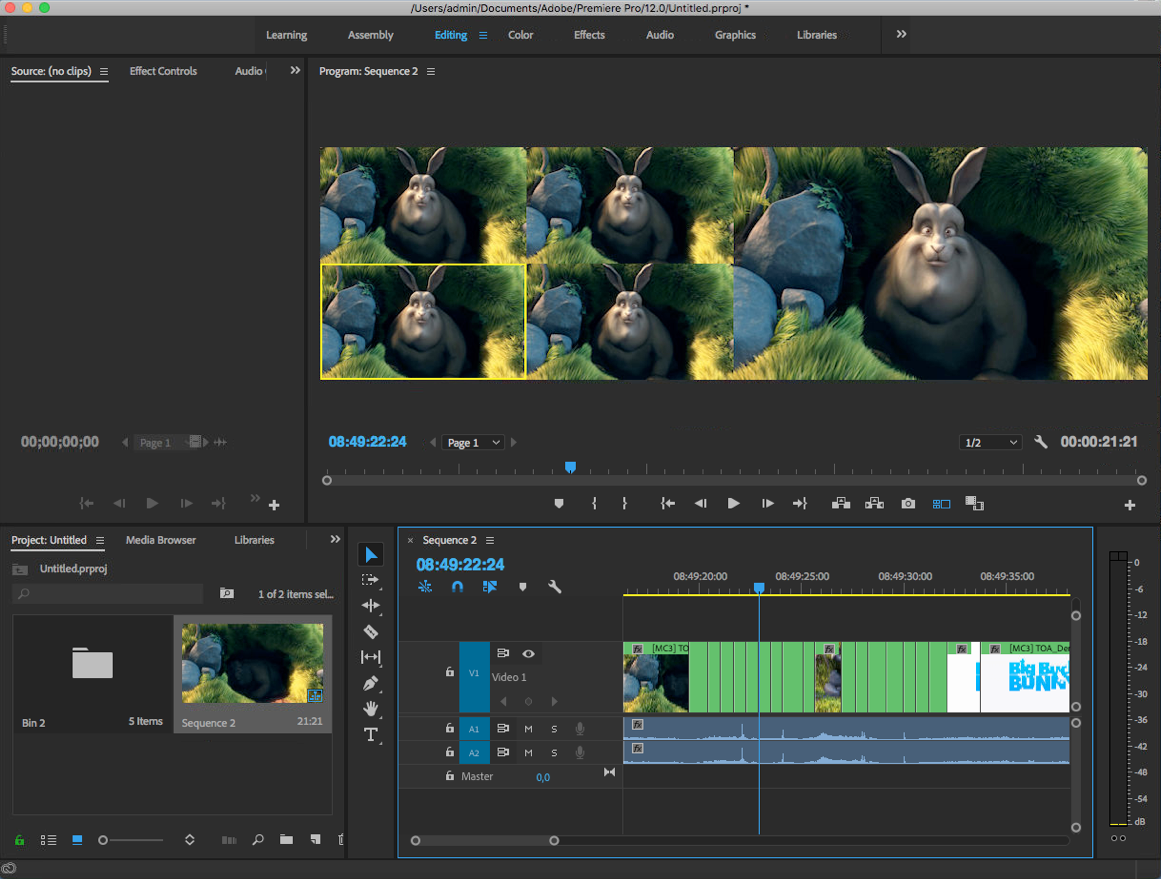
Task: Click the Extract button
Action: pos(874,504)
